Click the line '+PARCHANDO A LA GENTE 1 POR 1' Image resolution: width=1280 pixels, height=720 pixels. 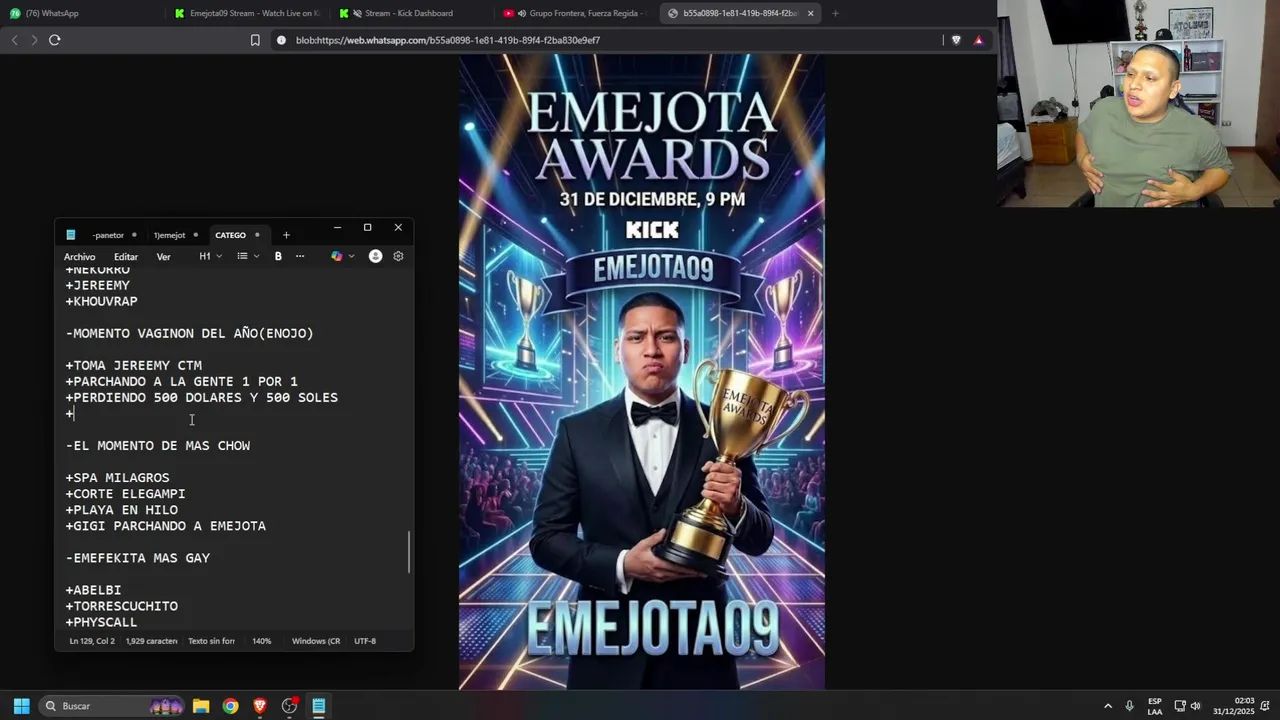click(182, 382)
